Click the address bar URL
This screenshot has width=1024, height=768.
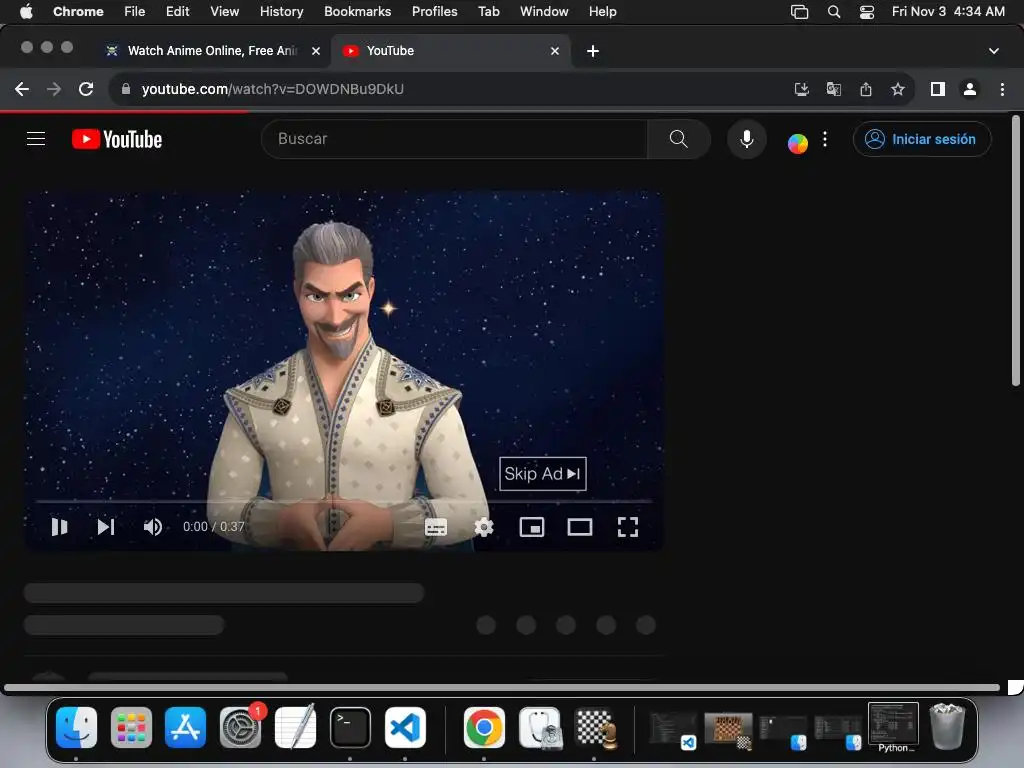tap(272, 89)
